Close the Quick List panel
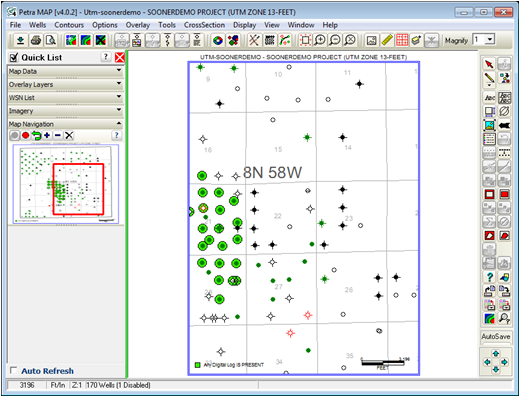 pos(120,57)
